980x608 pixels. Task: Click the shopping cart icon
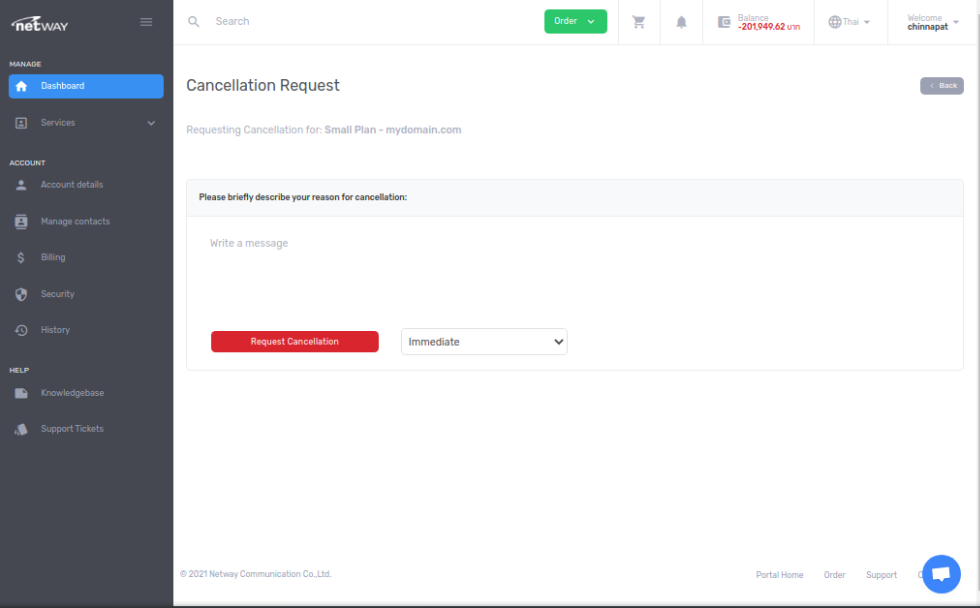pos(639,22)
